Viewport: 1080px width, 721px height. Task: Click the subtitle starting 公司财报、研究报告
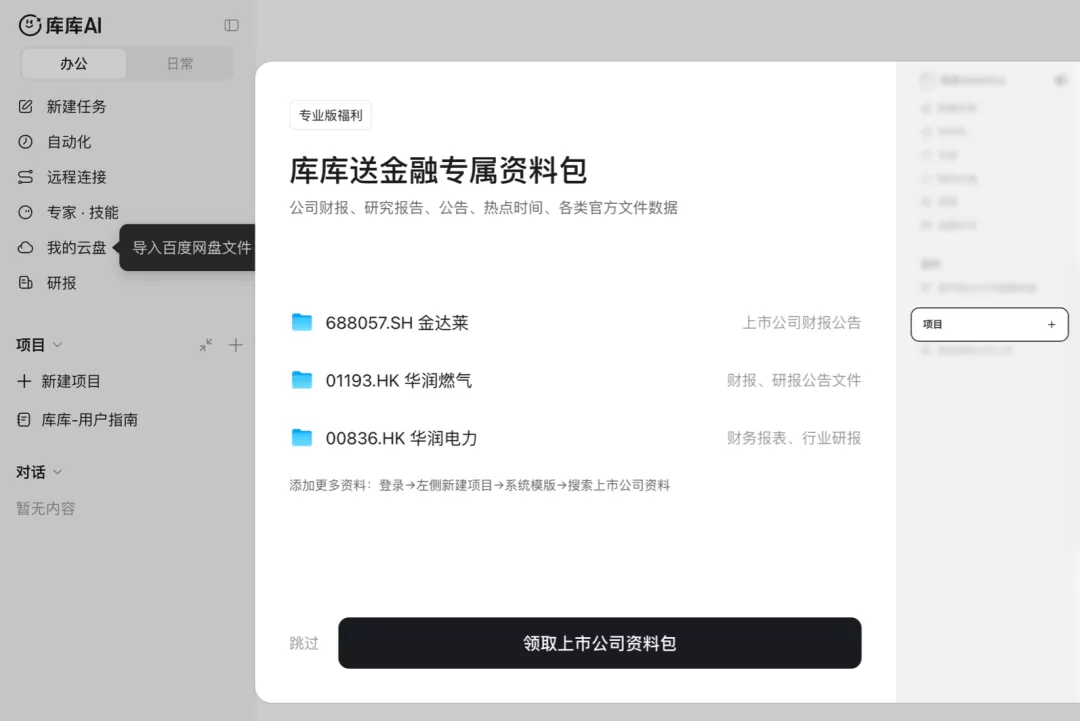[484, 208]
